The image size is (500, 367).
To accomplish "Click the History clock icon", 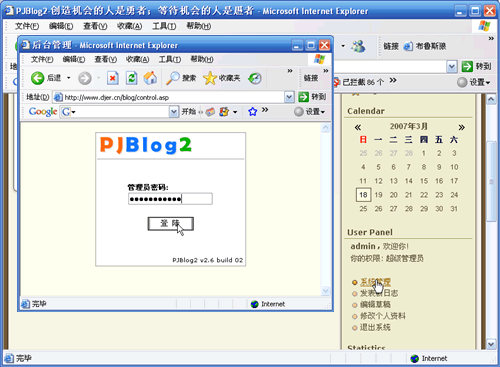I will coord(255,78).
